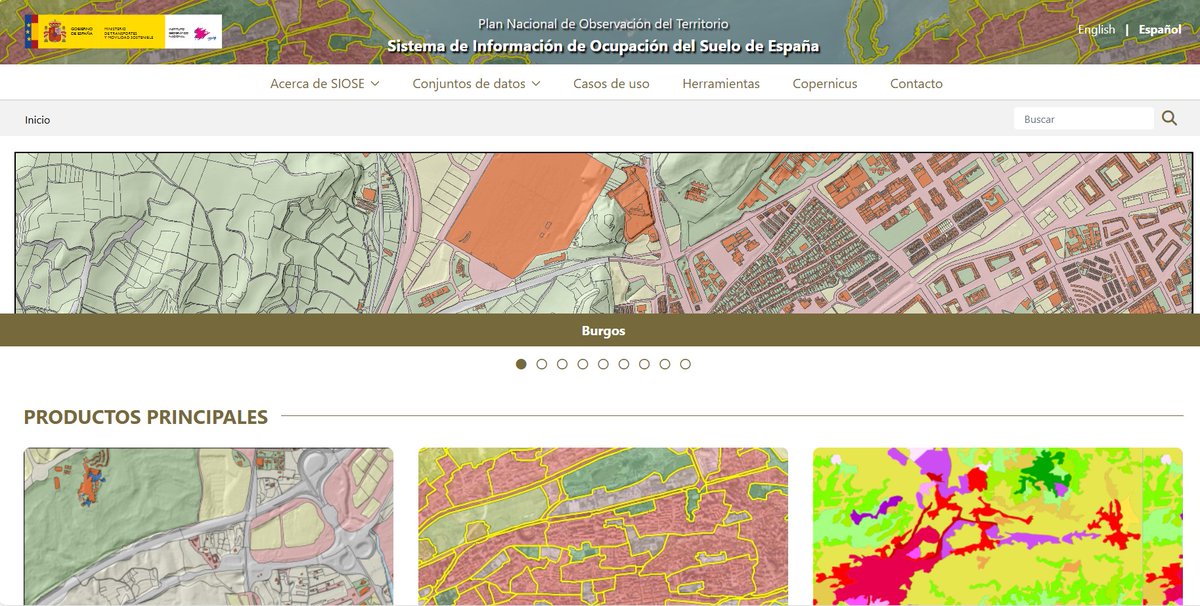
Task: Open the Copernicus menu item
Action: [x=825, y=84]
